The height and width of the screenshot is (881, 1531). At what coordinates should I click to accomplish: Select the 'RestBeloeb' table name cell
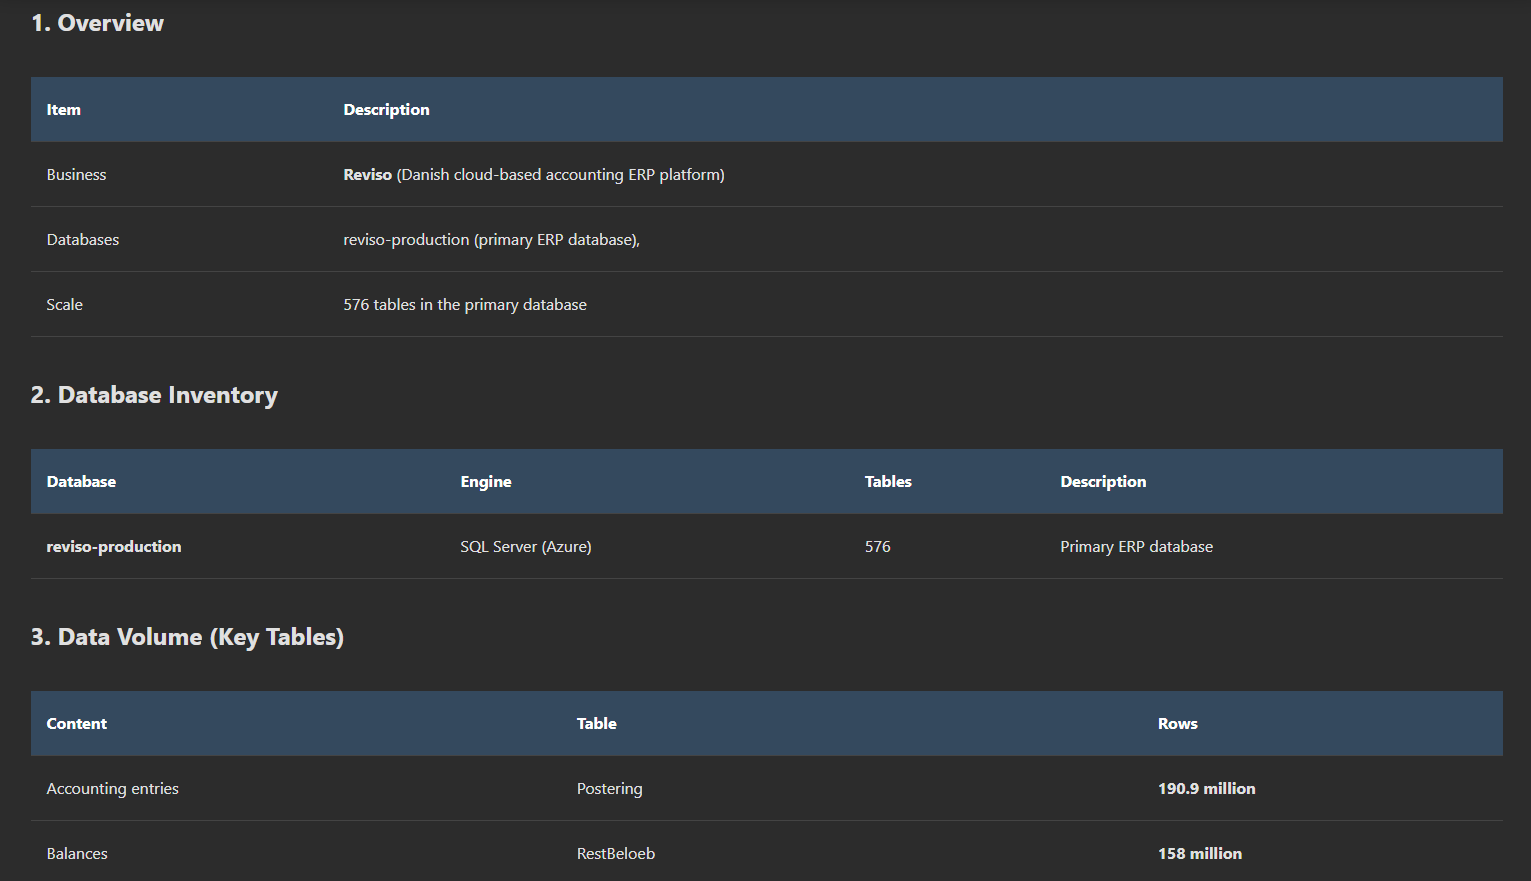[x=616, y=854]
